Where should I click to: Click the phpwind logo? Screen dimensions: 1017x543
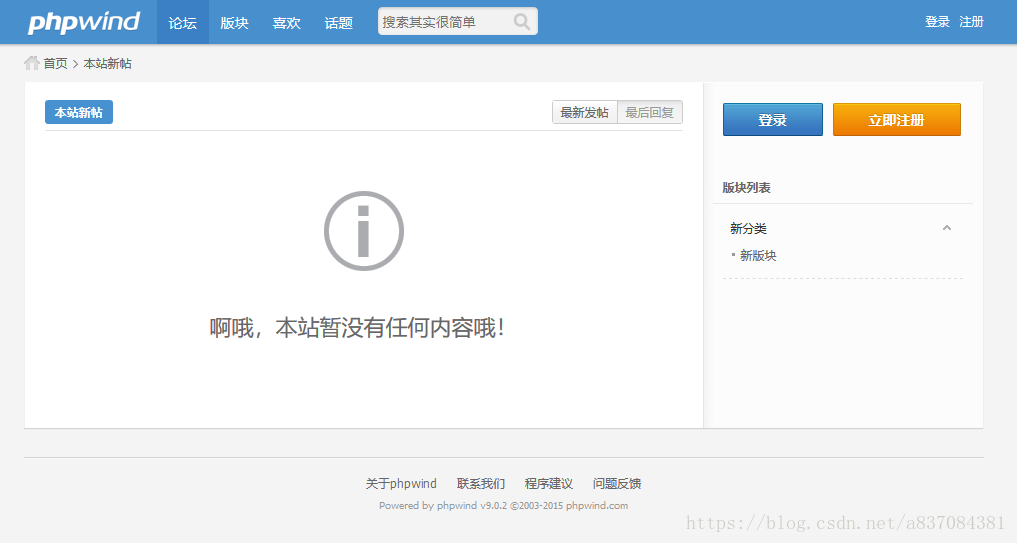[x=84, y=22]
